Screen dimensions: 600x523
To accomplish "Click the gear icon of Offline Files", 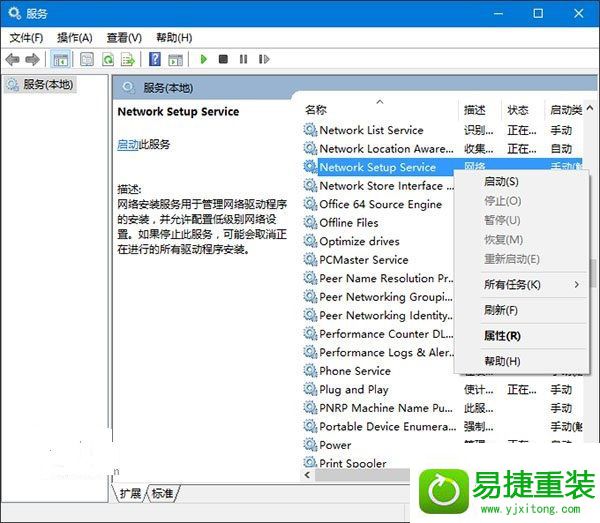I will pos(310,223).
